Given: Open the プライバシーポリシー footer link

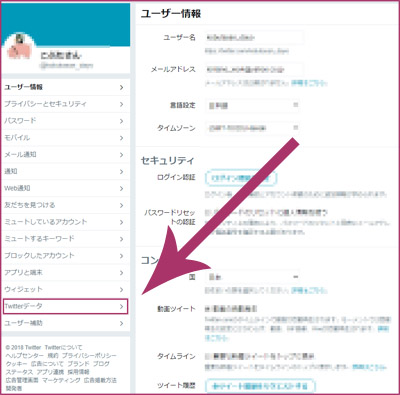Looking at the screenshot, I should pos(89,356).
